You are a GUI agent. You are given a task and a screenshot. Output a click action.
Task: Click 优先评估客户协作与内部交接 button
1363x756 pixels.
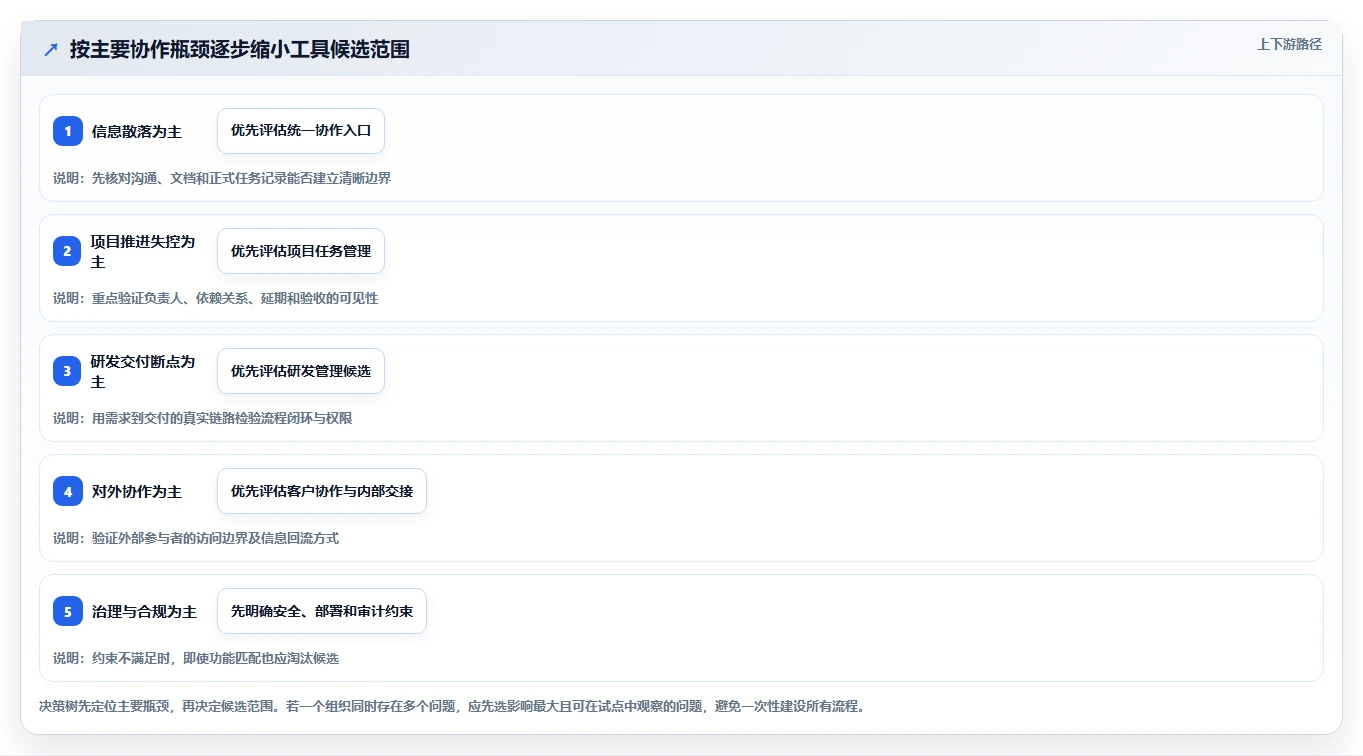pyautogui.click(x=322, y=491)
